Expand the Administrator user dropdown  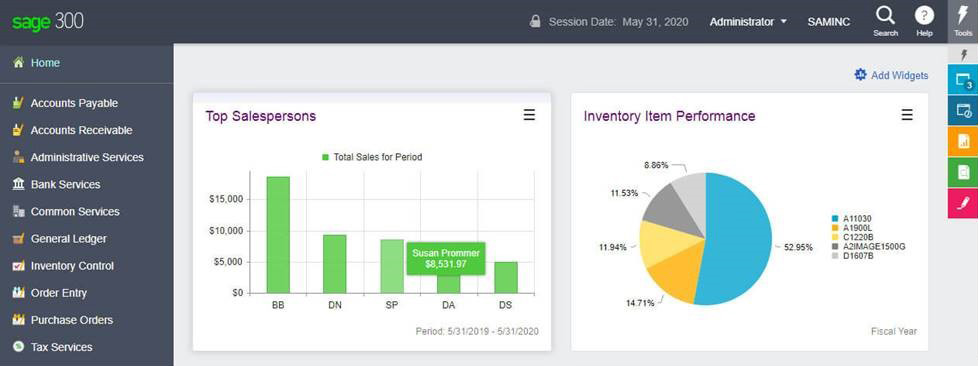tap(748, 21)
